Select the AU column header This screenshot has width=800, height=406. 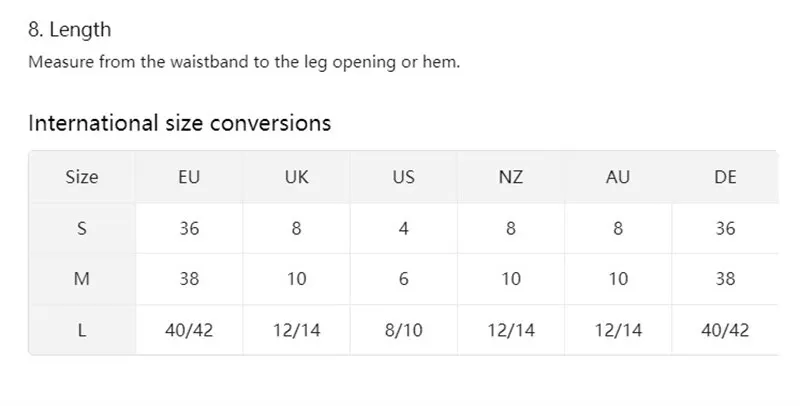618,177
